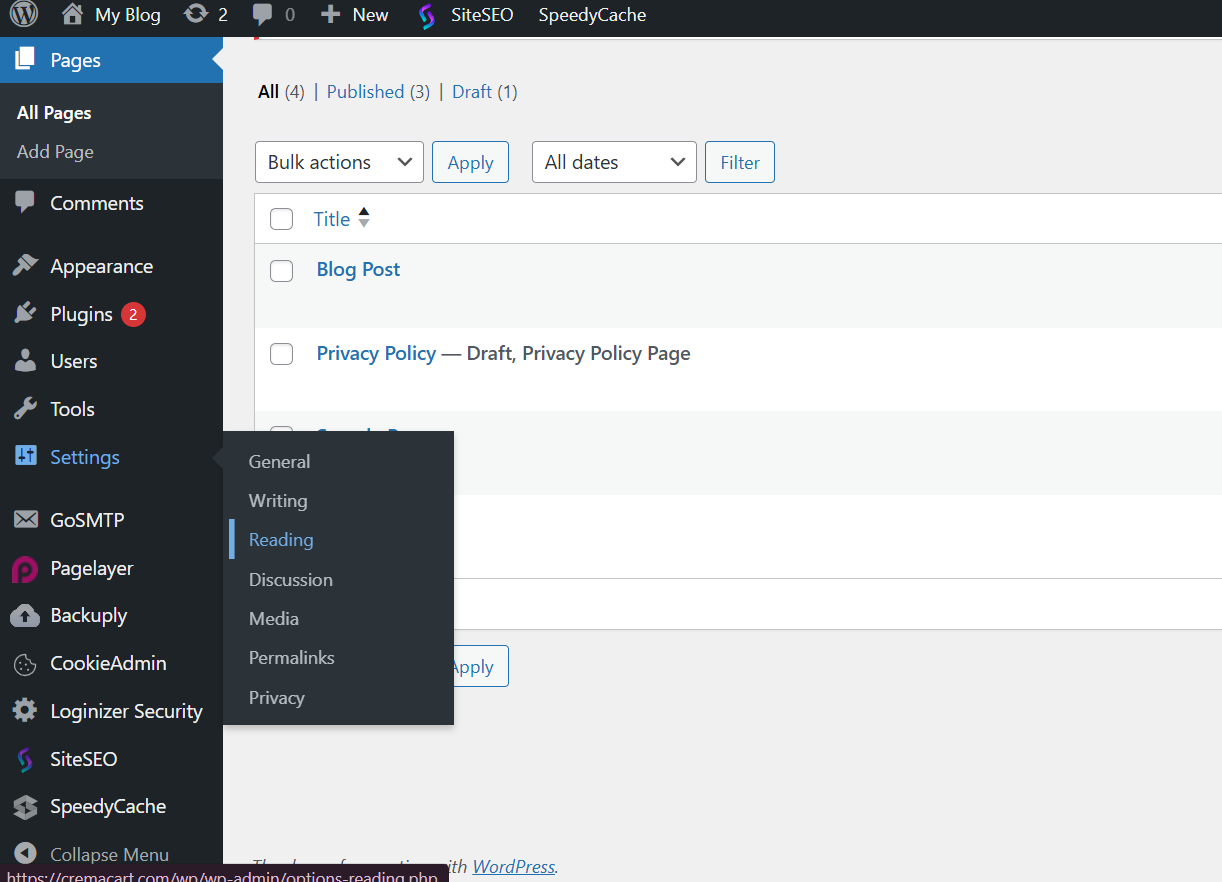The width and height of the screenshot is (1222, 882).
Task: Click the SiteSEO logo in the top bar
Action: click(427, 15)
